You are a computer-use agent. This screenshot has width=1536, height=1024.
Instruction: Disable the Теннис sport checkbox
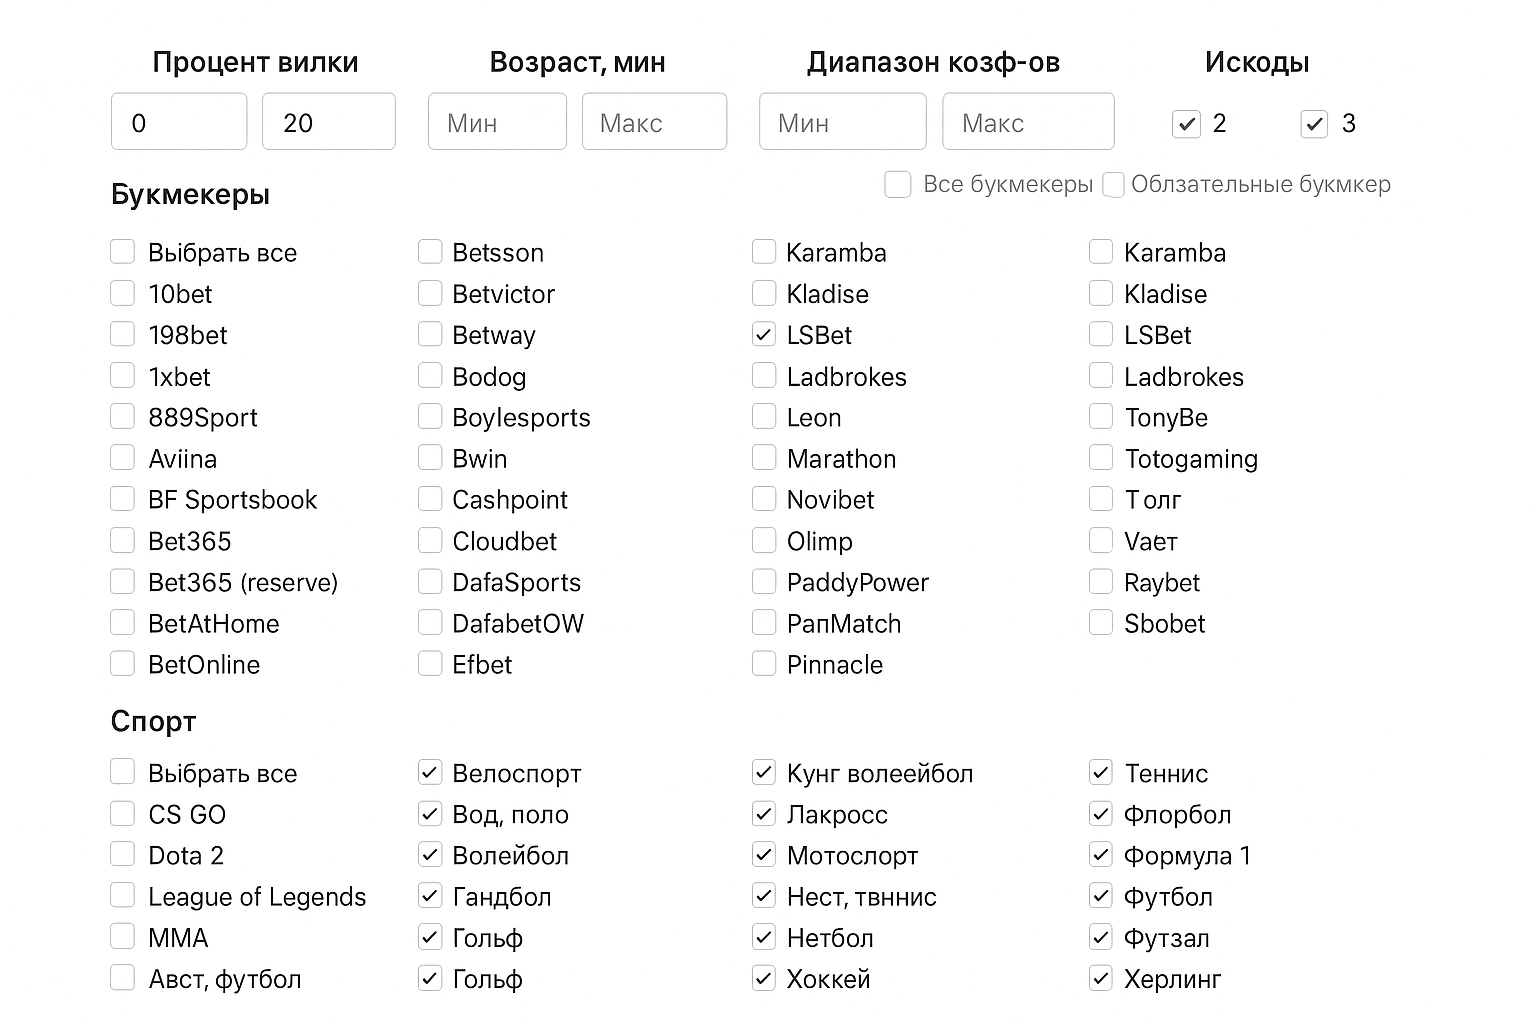coord(1101,773)
